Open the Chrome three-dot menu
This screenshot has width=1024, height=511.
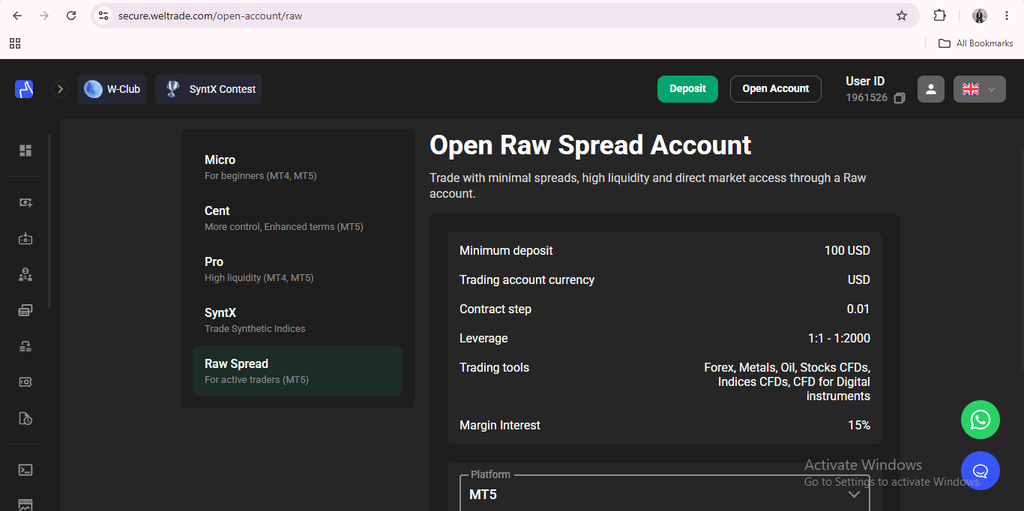pyautogui.click(x=1006, y=16)
